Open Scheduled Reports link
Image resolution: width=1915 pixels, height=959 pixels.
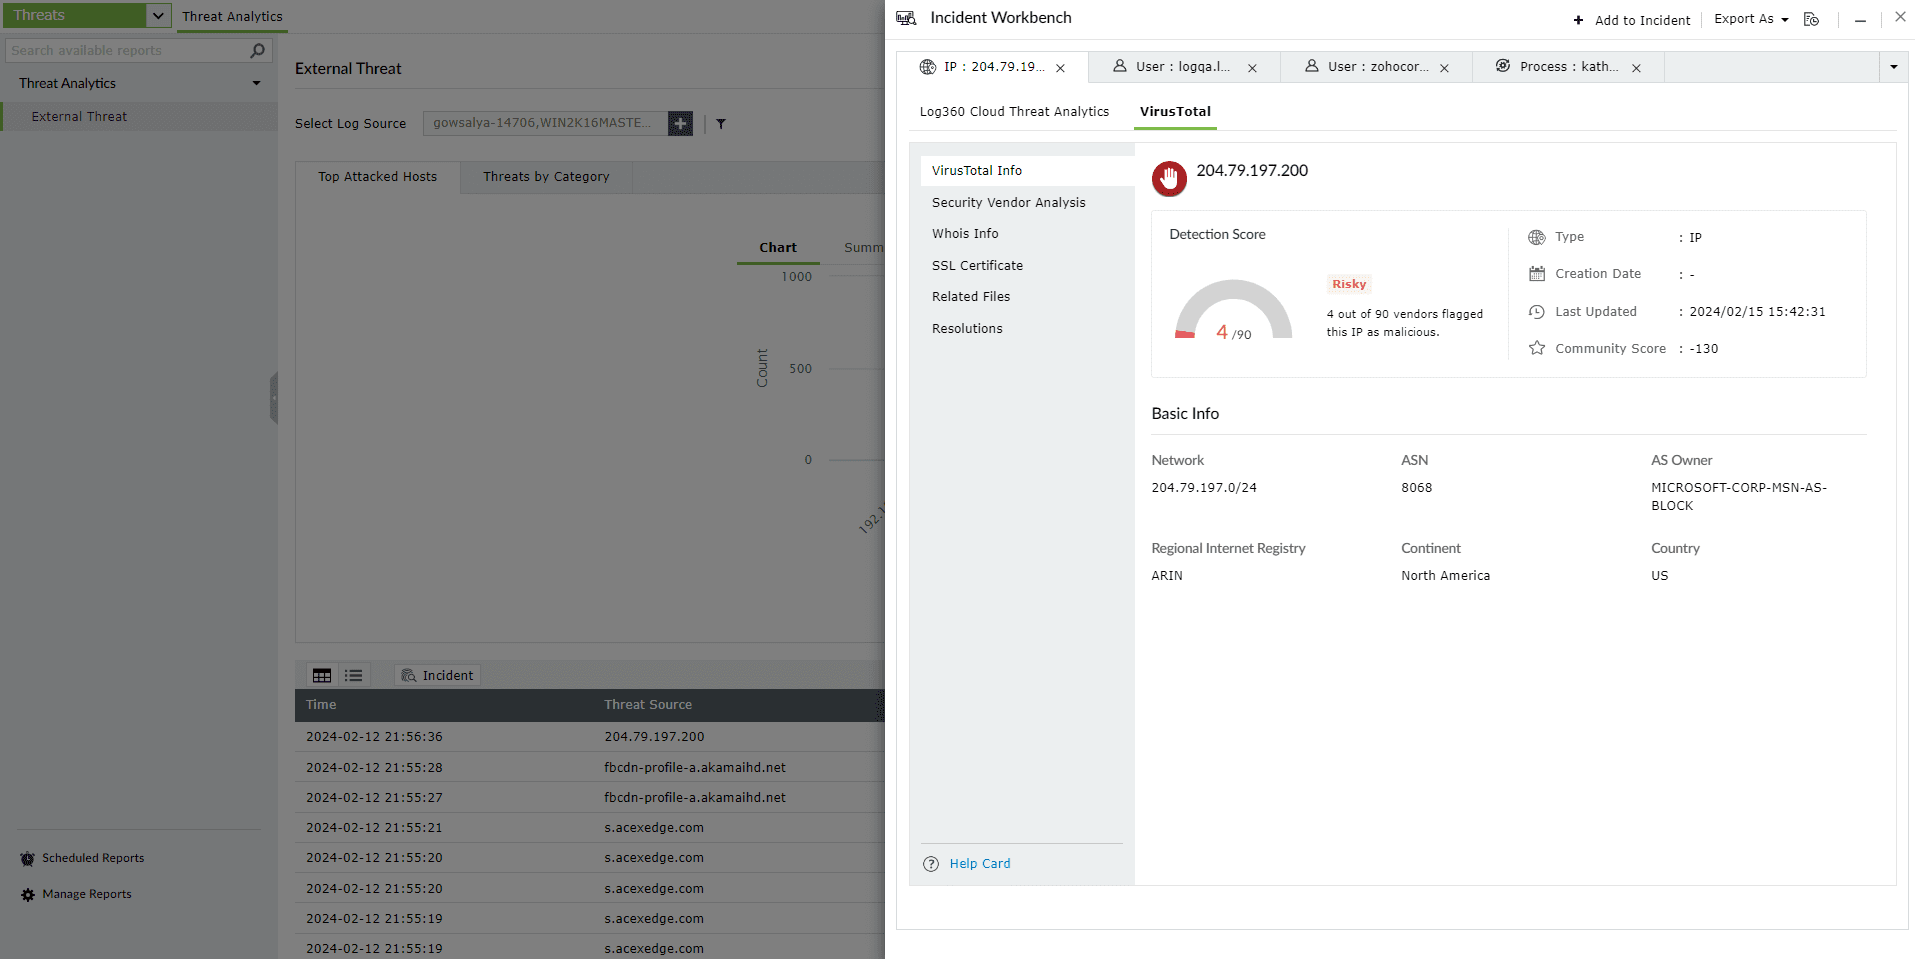pos(93,858)
